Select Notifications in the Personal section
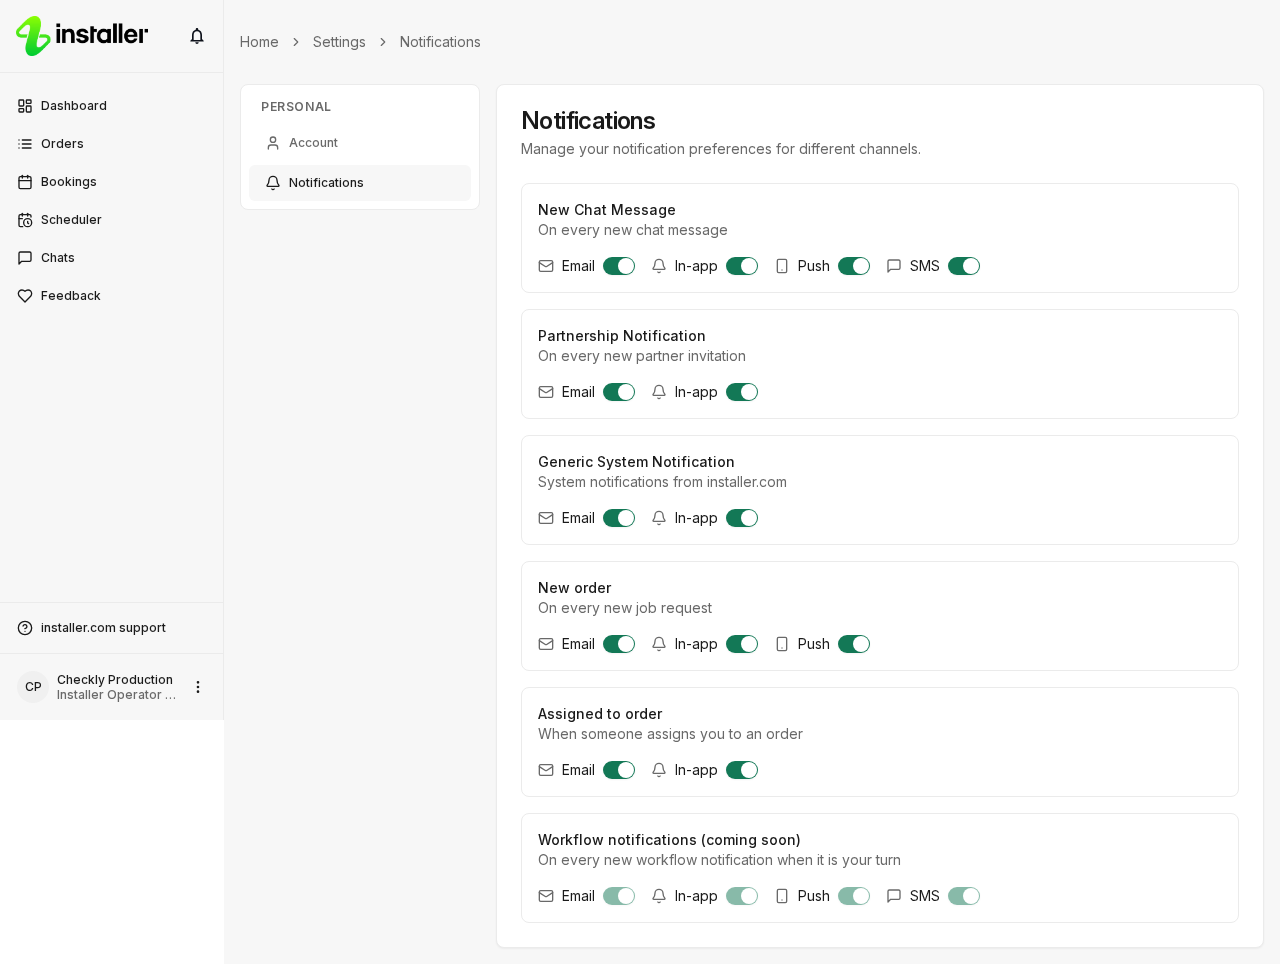This screenshot has width=1280, height=964. pyautogui.click(x=360, y=183)
